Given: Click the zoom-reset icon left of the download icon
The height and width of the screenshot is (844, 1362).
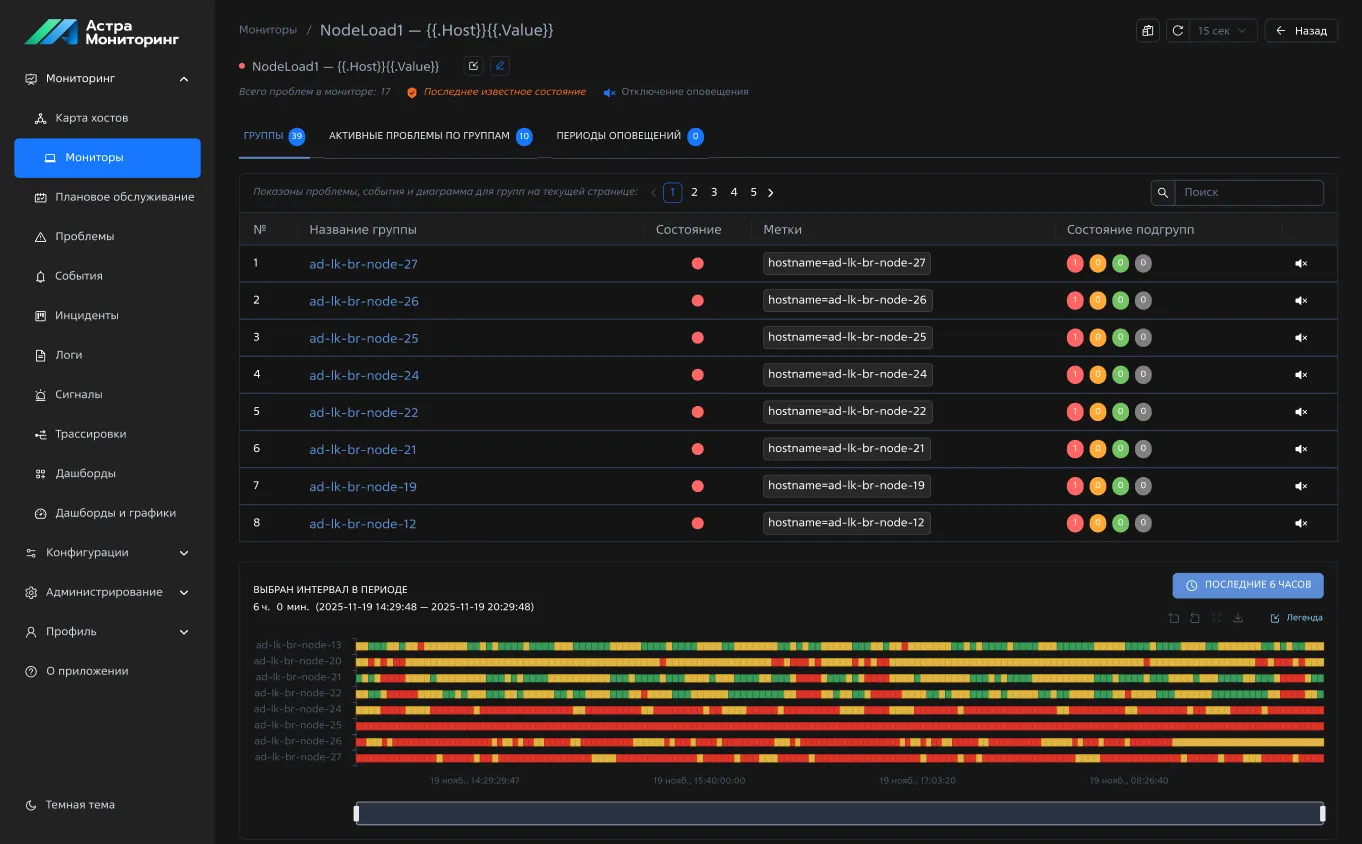Looking at the screenshot, I should click(x=1216, y=618).
